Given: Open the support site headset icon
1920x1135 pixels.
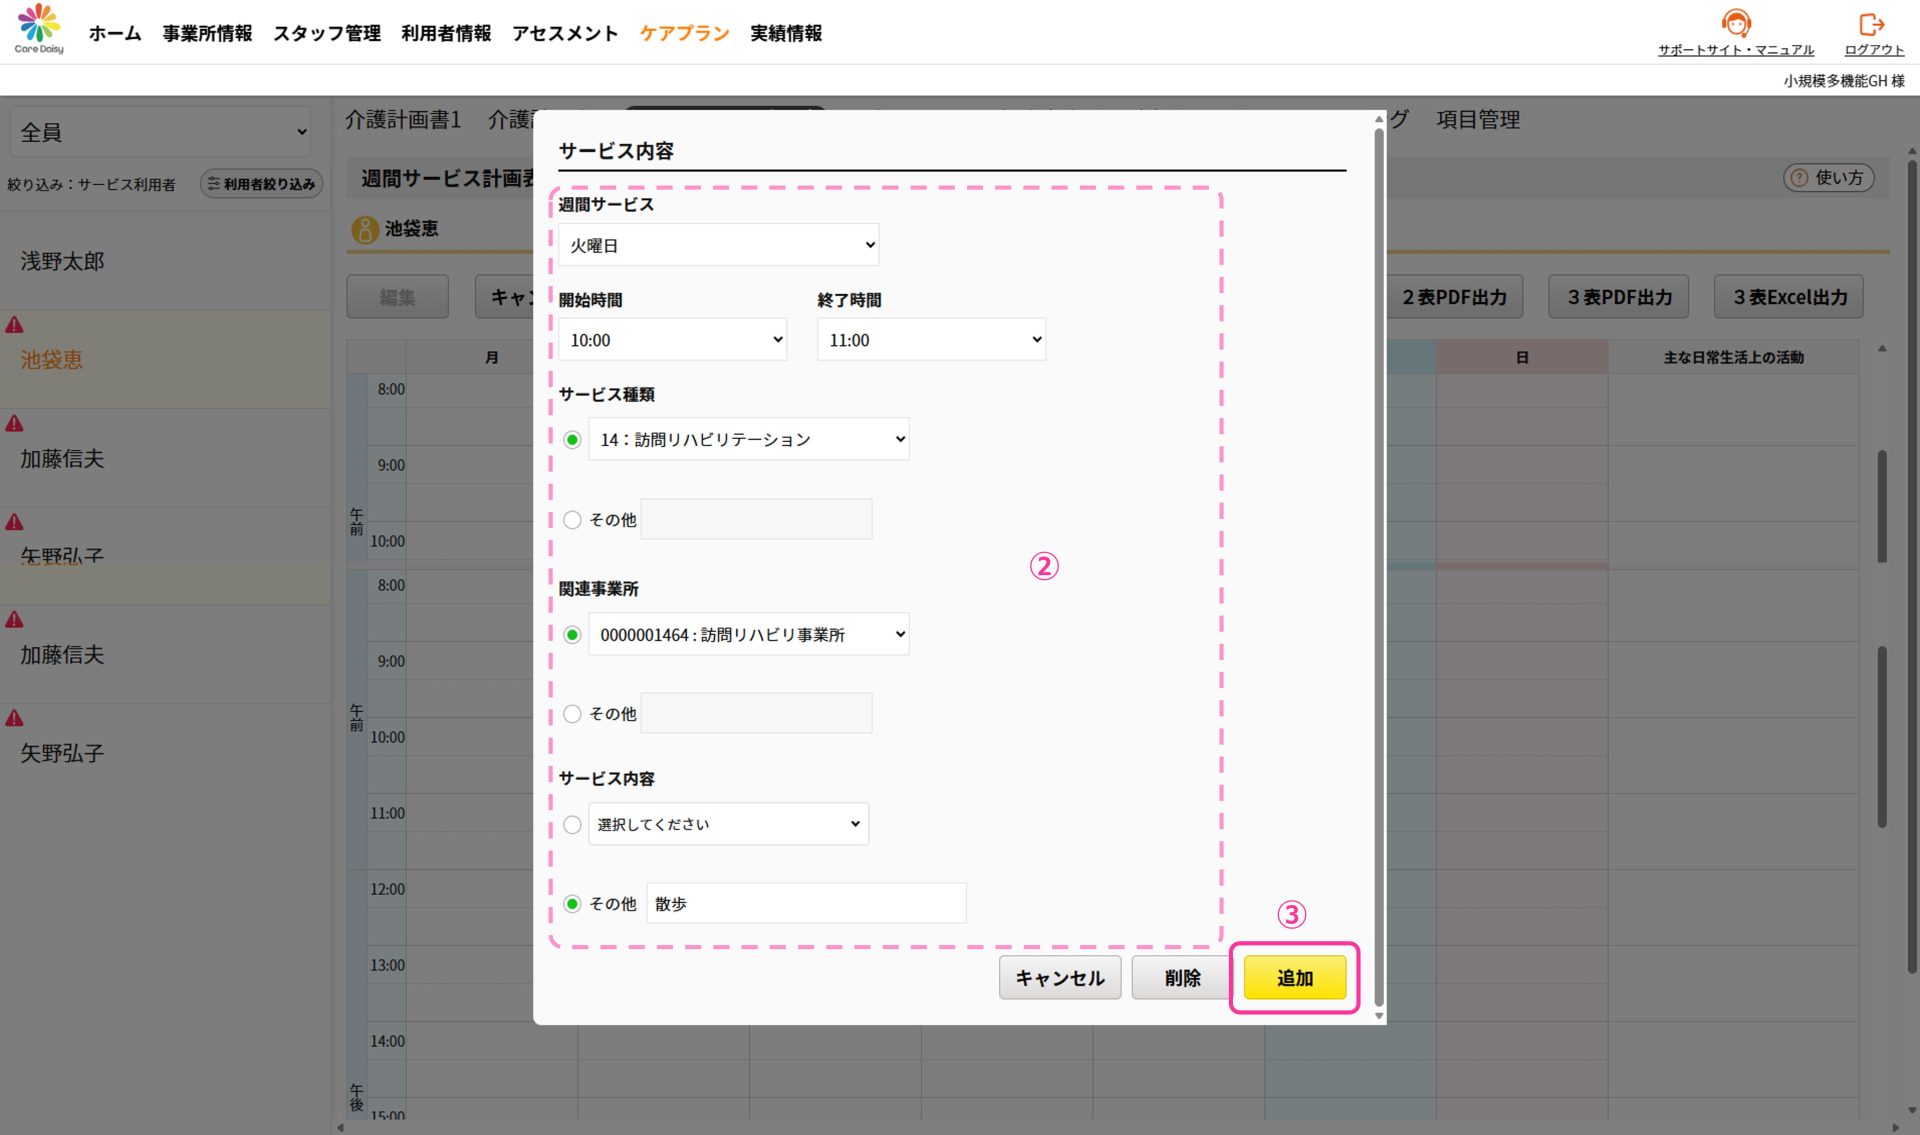Looking at the screenshot, I should coord(1736,23).
